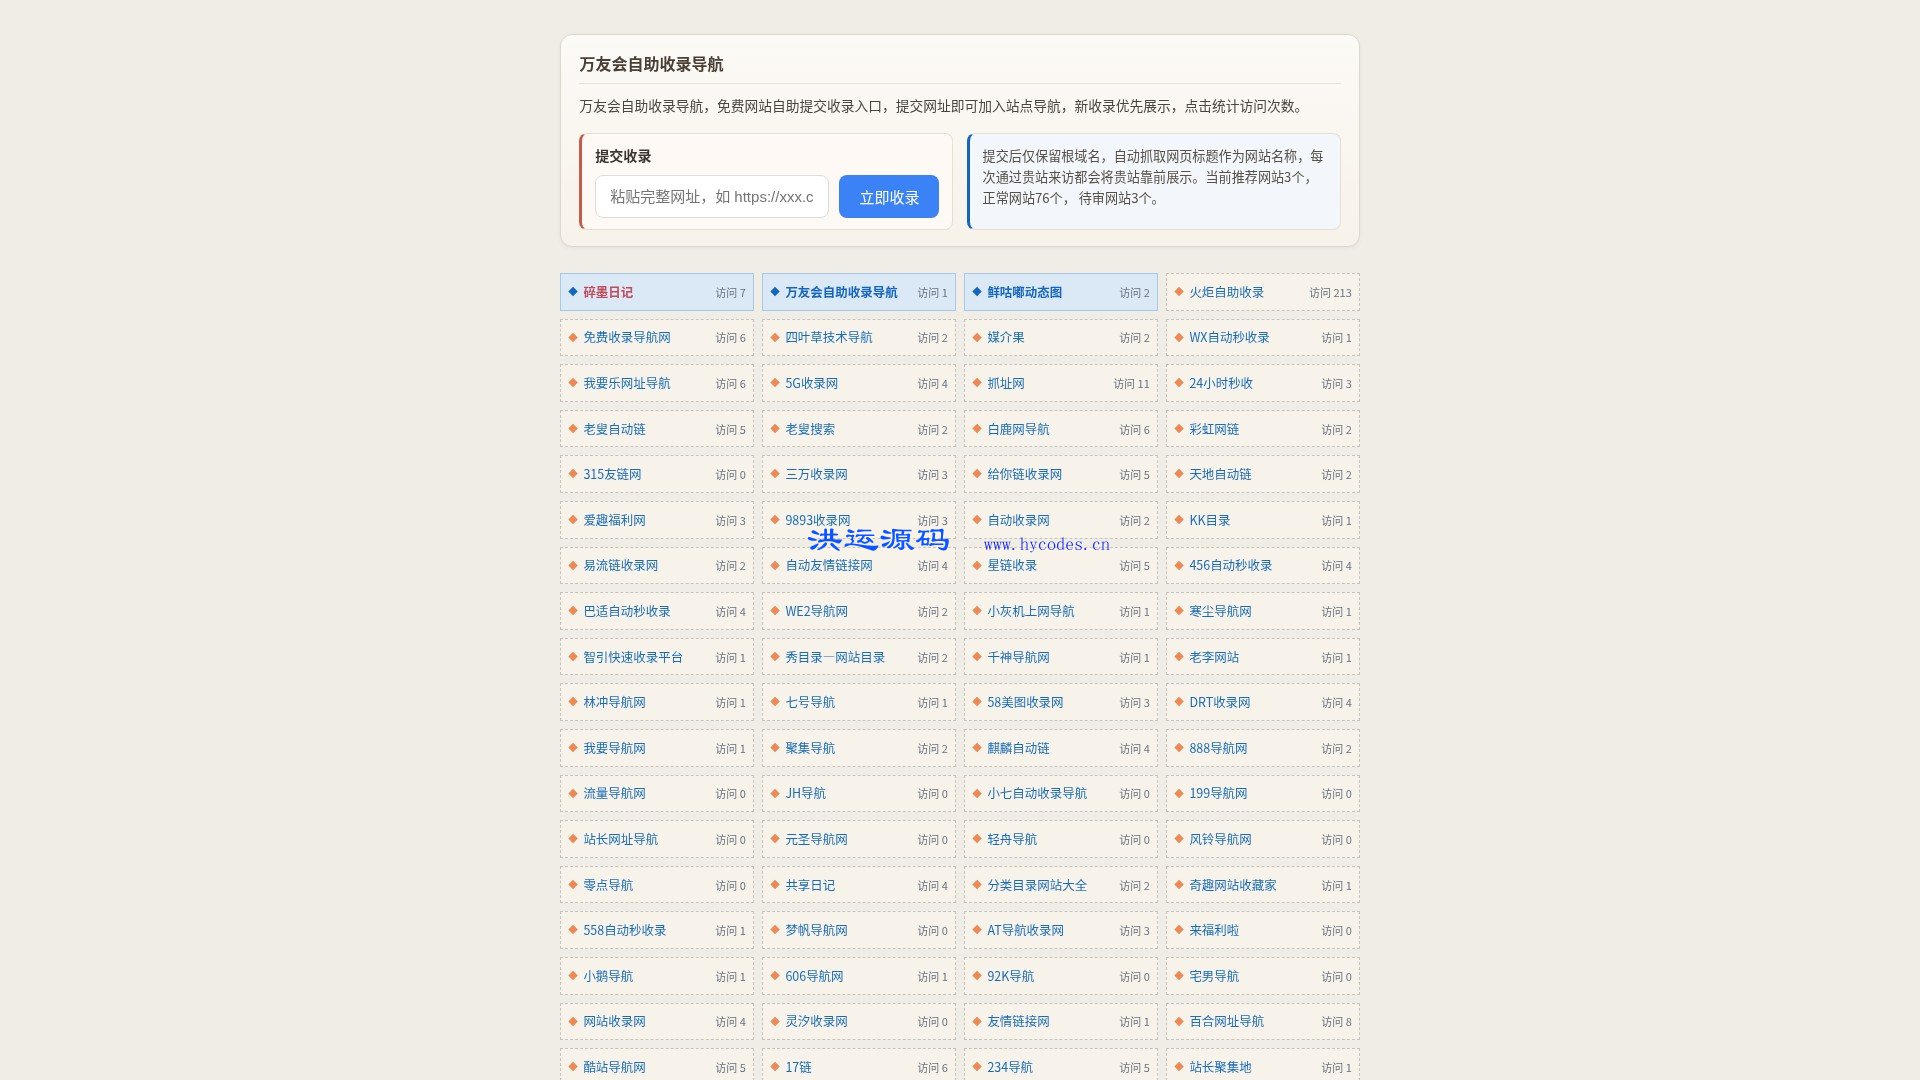Open the 万友会自助收录导航 link
Screen dimensions: 1920x1080
[841, 292]
